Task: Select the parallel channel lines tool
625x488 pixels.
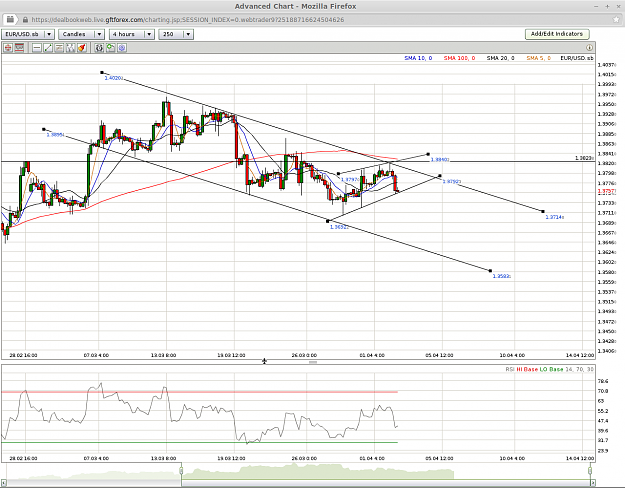Action: pyautogui.click(x=59, y=48)
